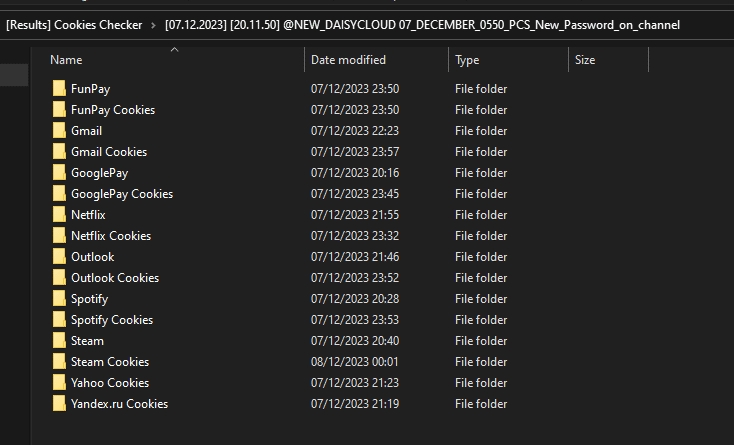Select the Spotify Cookies folder name
This screenshot has height=445, width=734.
112,320
